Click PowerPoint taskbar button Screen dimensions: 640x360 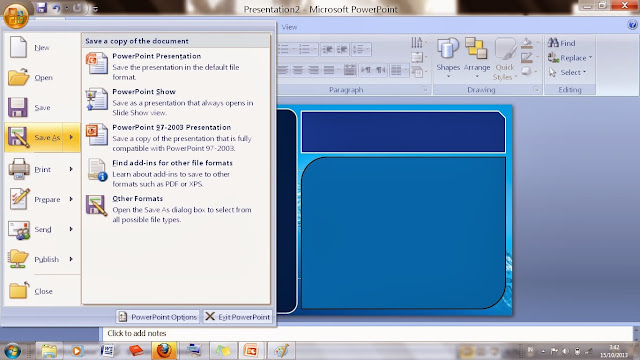pyautogui.click(x=251, y=351)
